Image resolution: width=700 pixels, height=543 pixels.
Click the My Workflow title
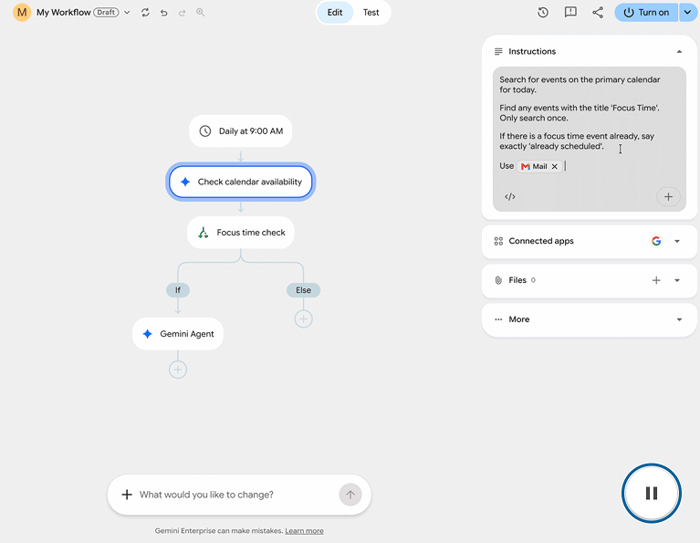(x=63, y=13)
